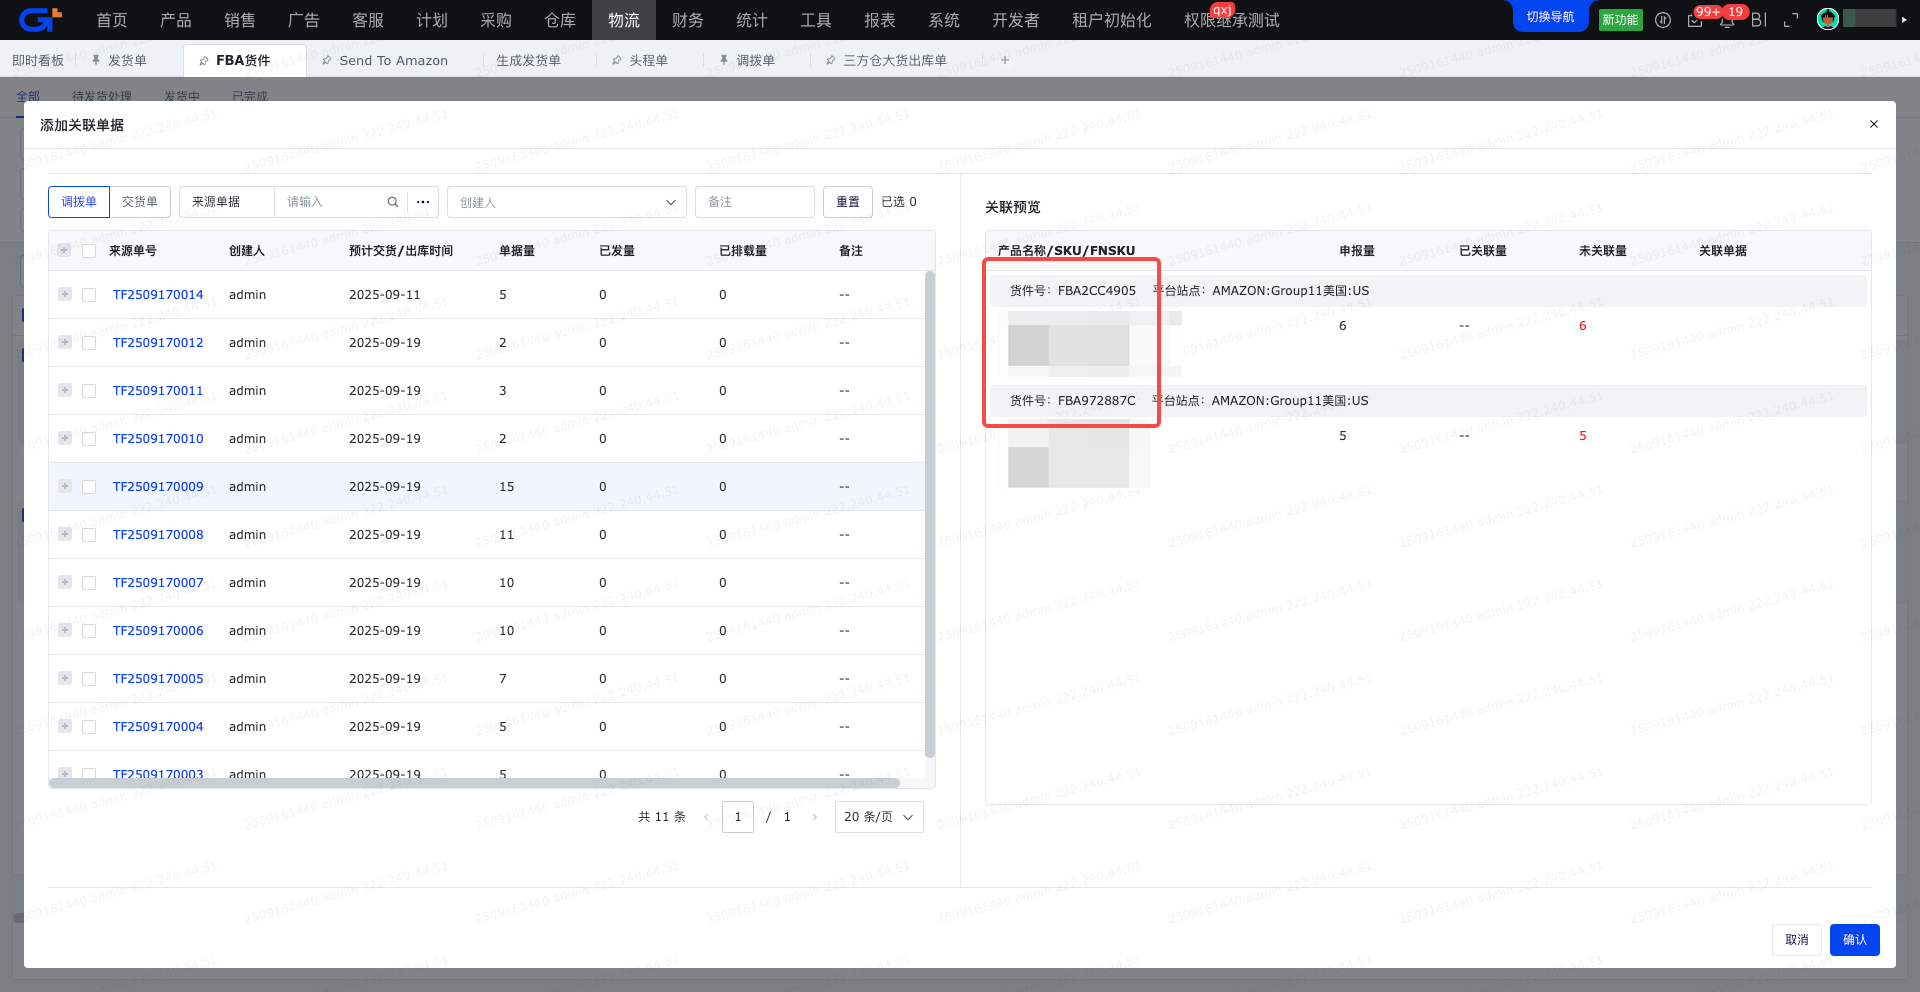The height and width of the screenshot is (992, 1920).
Task: Open the 仓库 top menu
Action: pos(560,20)
